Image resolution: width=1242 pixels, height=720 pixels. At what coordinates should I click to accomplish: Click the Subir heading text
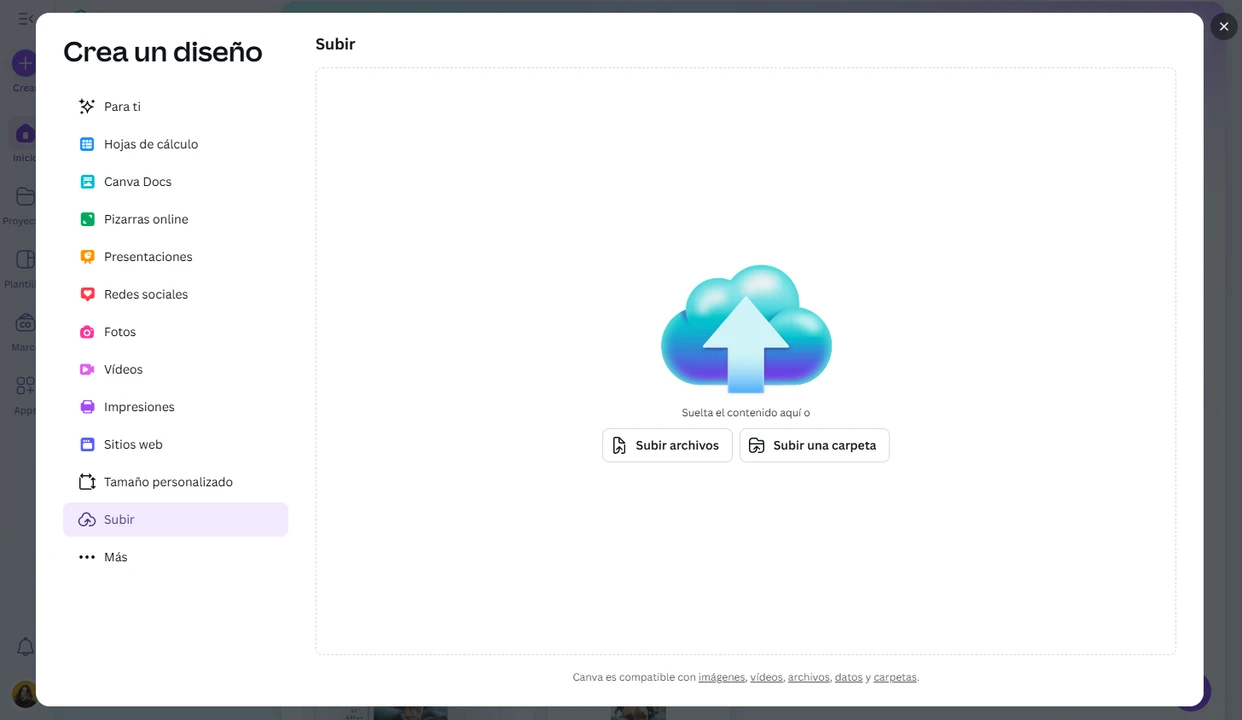tap(335, 44)
